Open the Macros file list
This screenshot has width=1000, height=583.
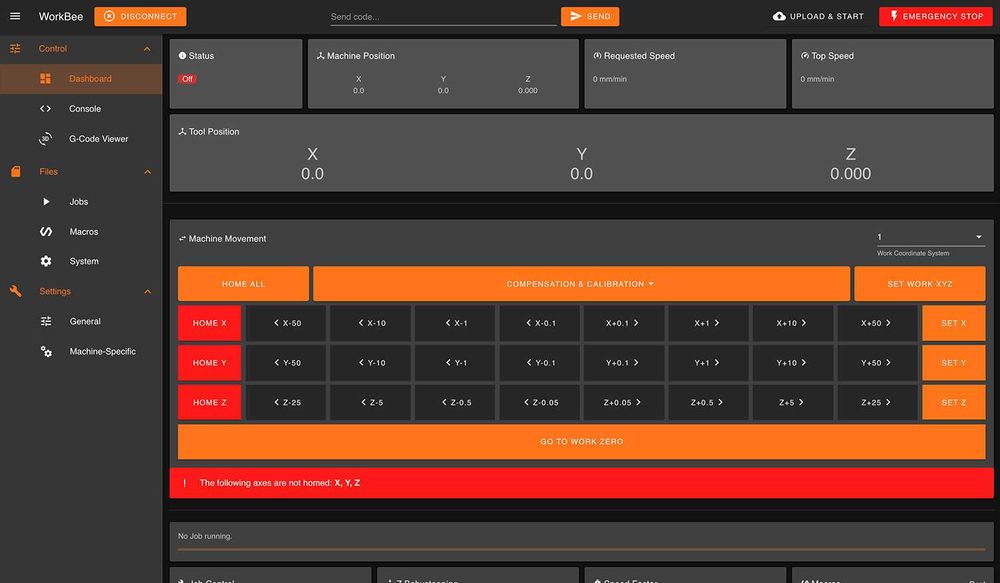coord(81,232)
